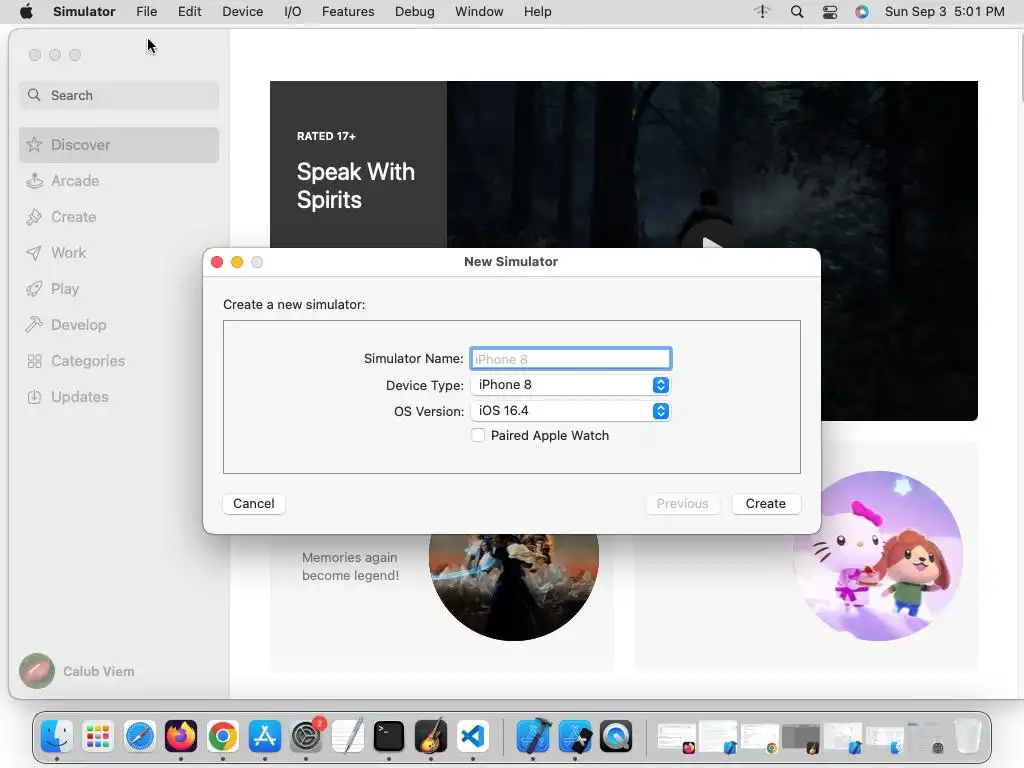Image resolution: width=1024 pixels, height=768 pixels.
Task: Click the Work paper plane icon
Action: coord(35,253)
